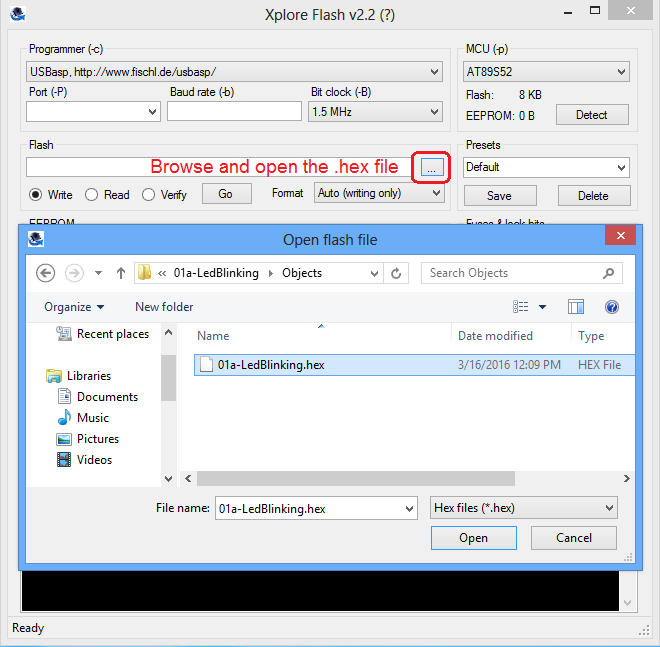Click the back arrow in file dialog
Screen dimensions: 660x647
click(x=45, y=273)
